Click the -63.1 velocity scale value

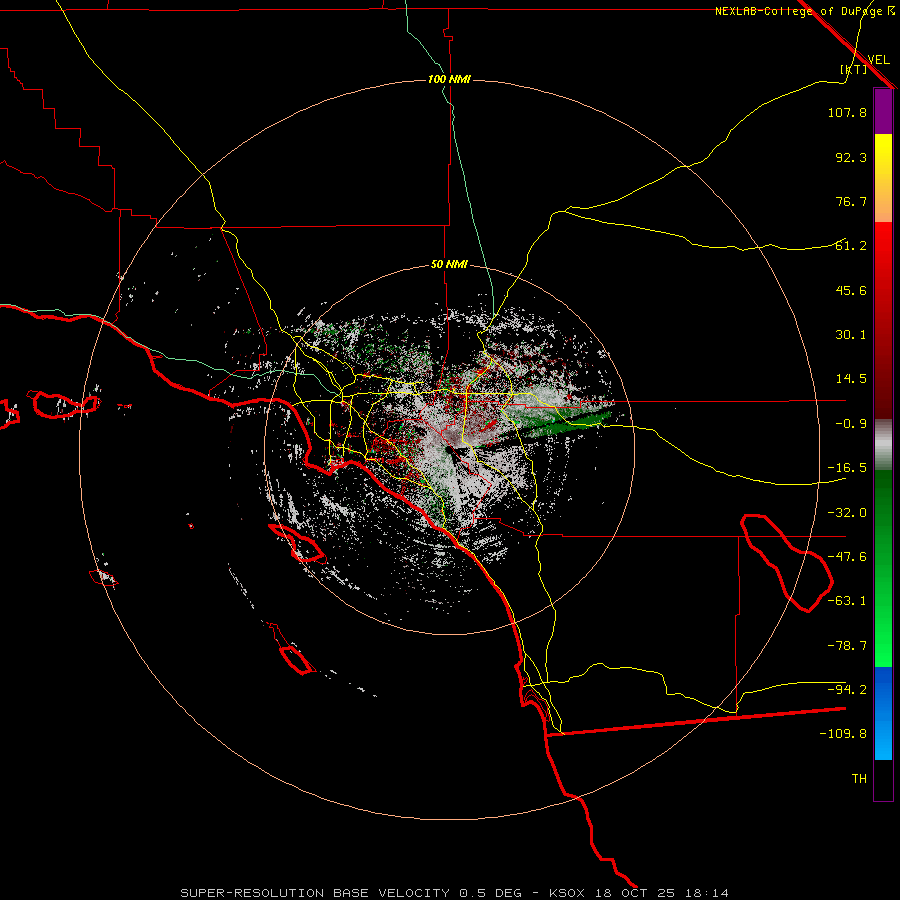(847, 601)
